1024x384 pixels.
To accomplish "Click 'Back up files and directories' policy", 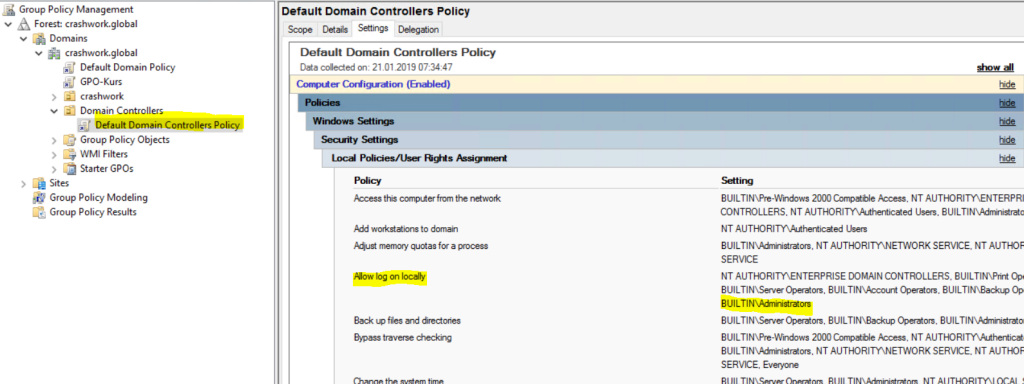I will (x=407, y=321).
